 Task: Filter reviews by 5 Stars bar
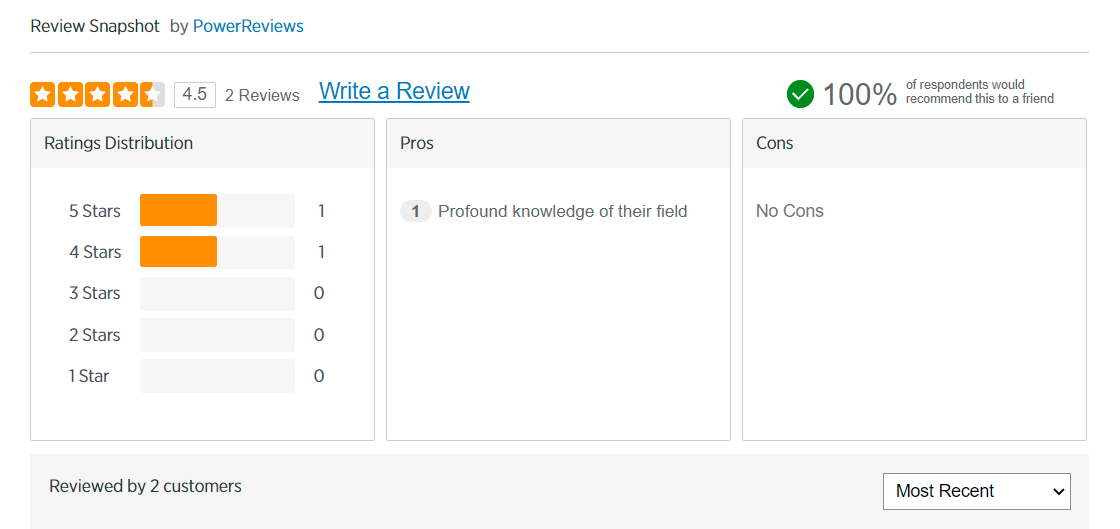click(x=217, y=211)
